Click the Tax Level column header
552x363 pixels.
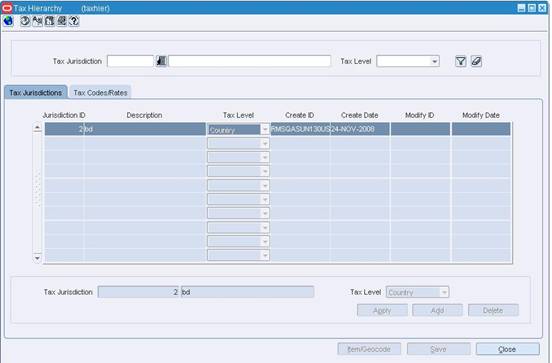(238, 115)
